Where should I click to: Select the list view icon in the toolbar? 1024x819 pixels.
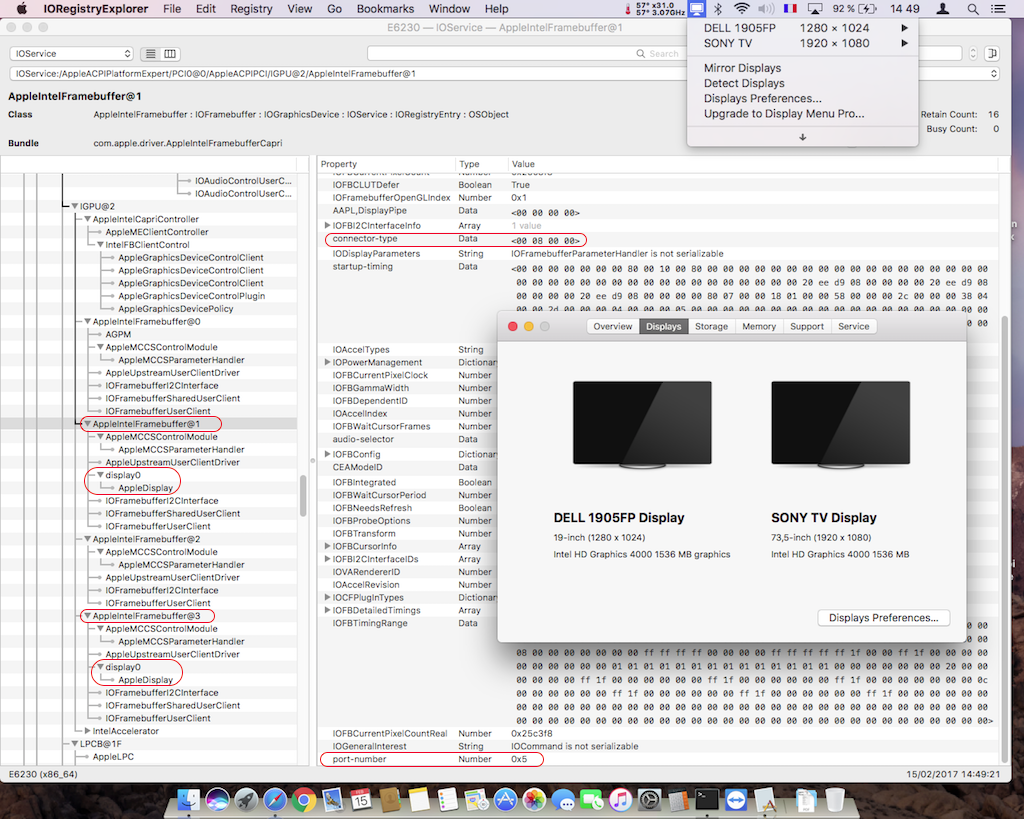pos(151,53)
